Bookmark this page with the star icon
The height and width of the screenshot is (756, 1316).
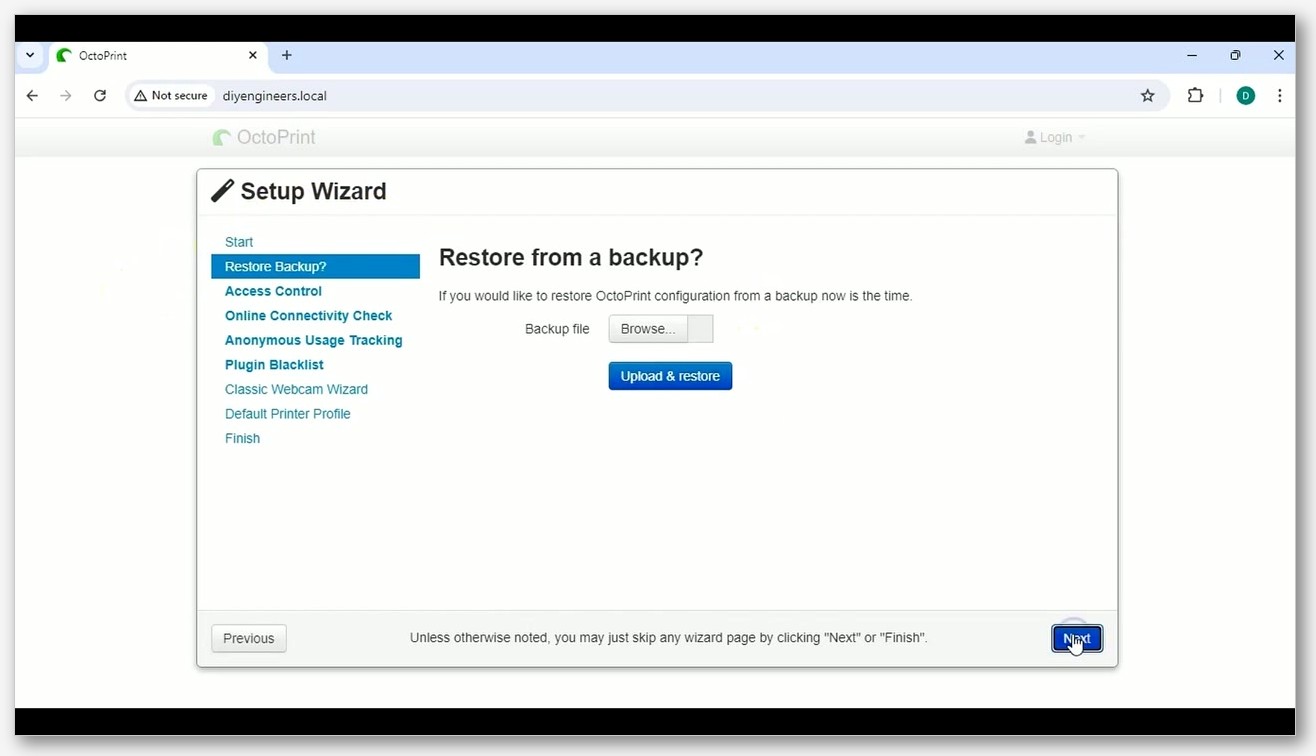click(1147, 96)
